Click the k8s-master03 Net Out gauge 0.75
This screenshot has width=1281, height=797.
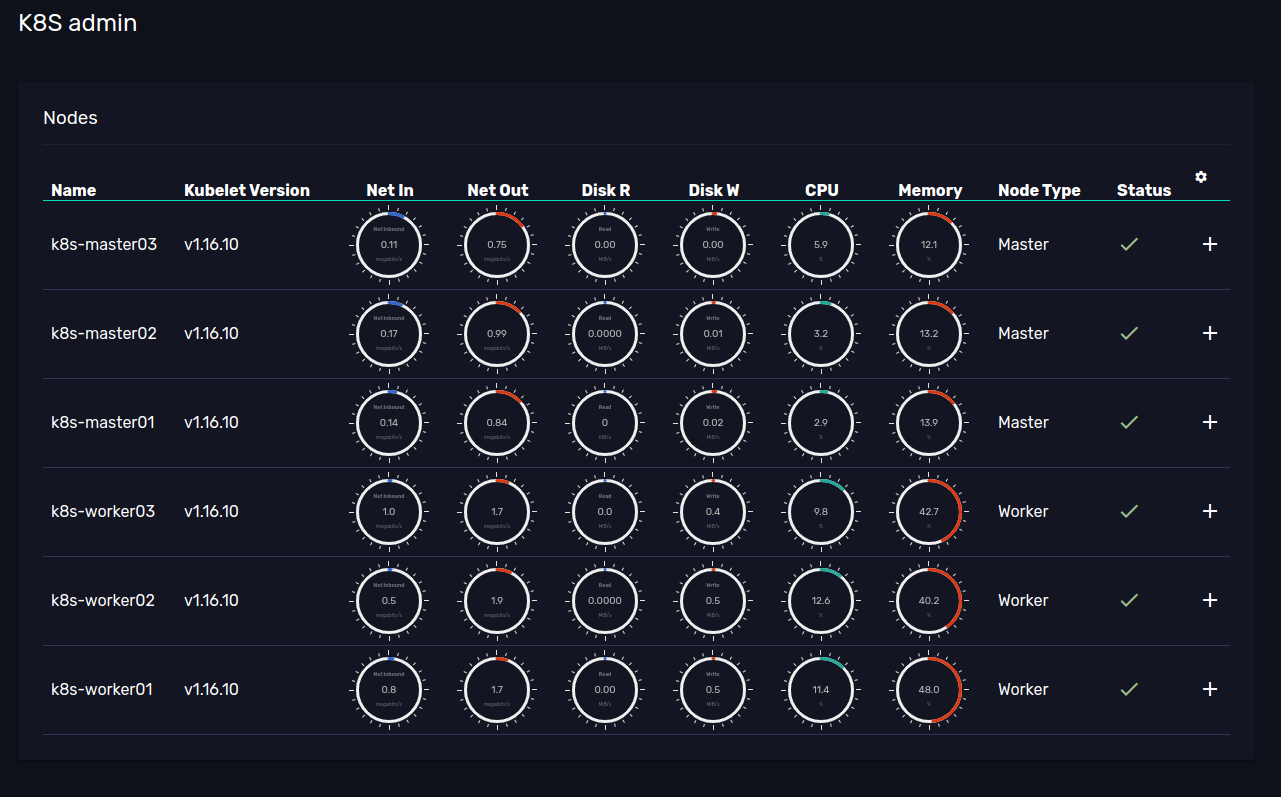pyautogui.click(x=498, y=244)
